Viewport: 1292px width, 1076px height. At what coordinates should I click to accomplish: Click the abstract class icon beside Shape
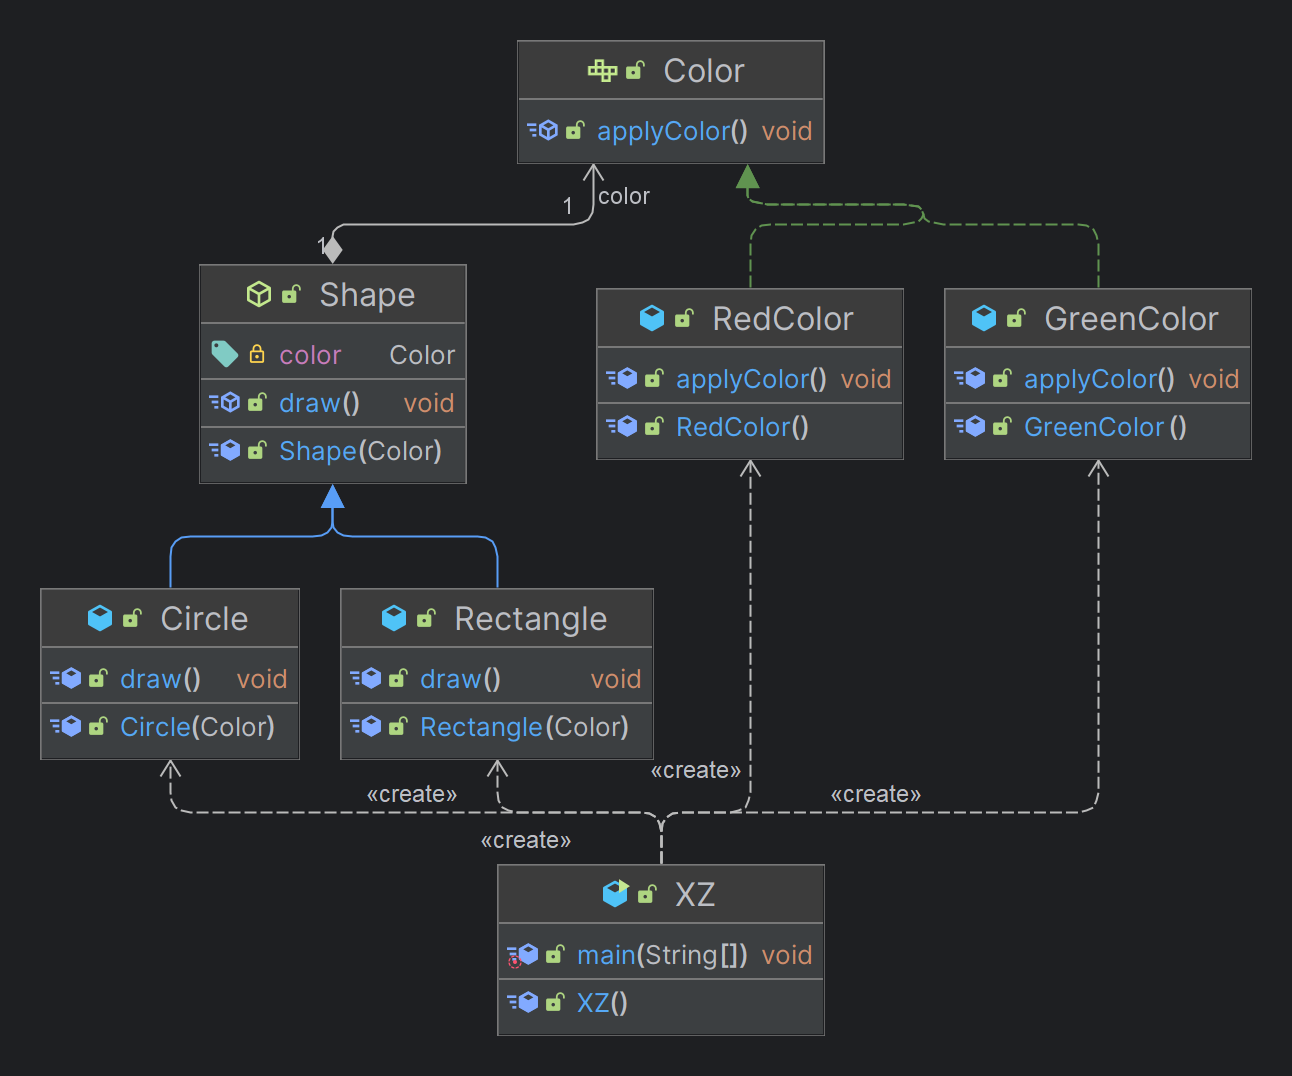[259, 294]
